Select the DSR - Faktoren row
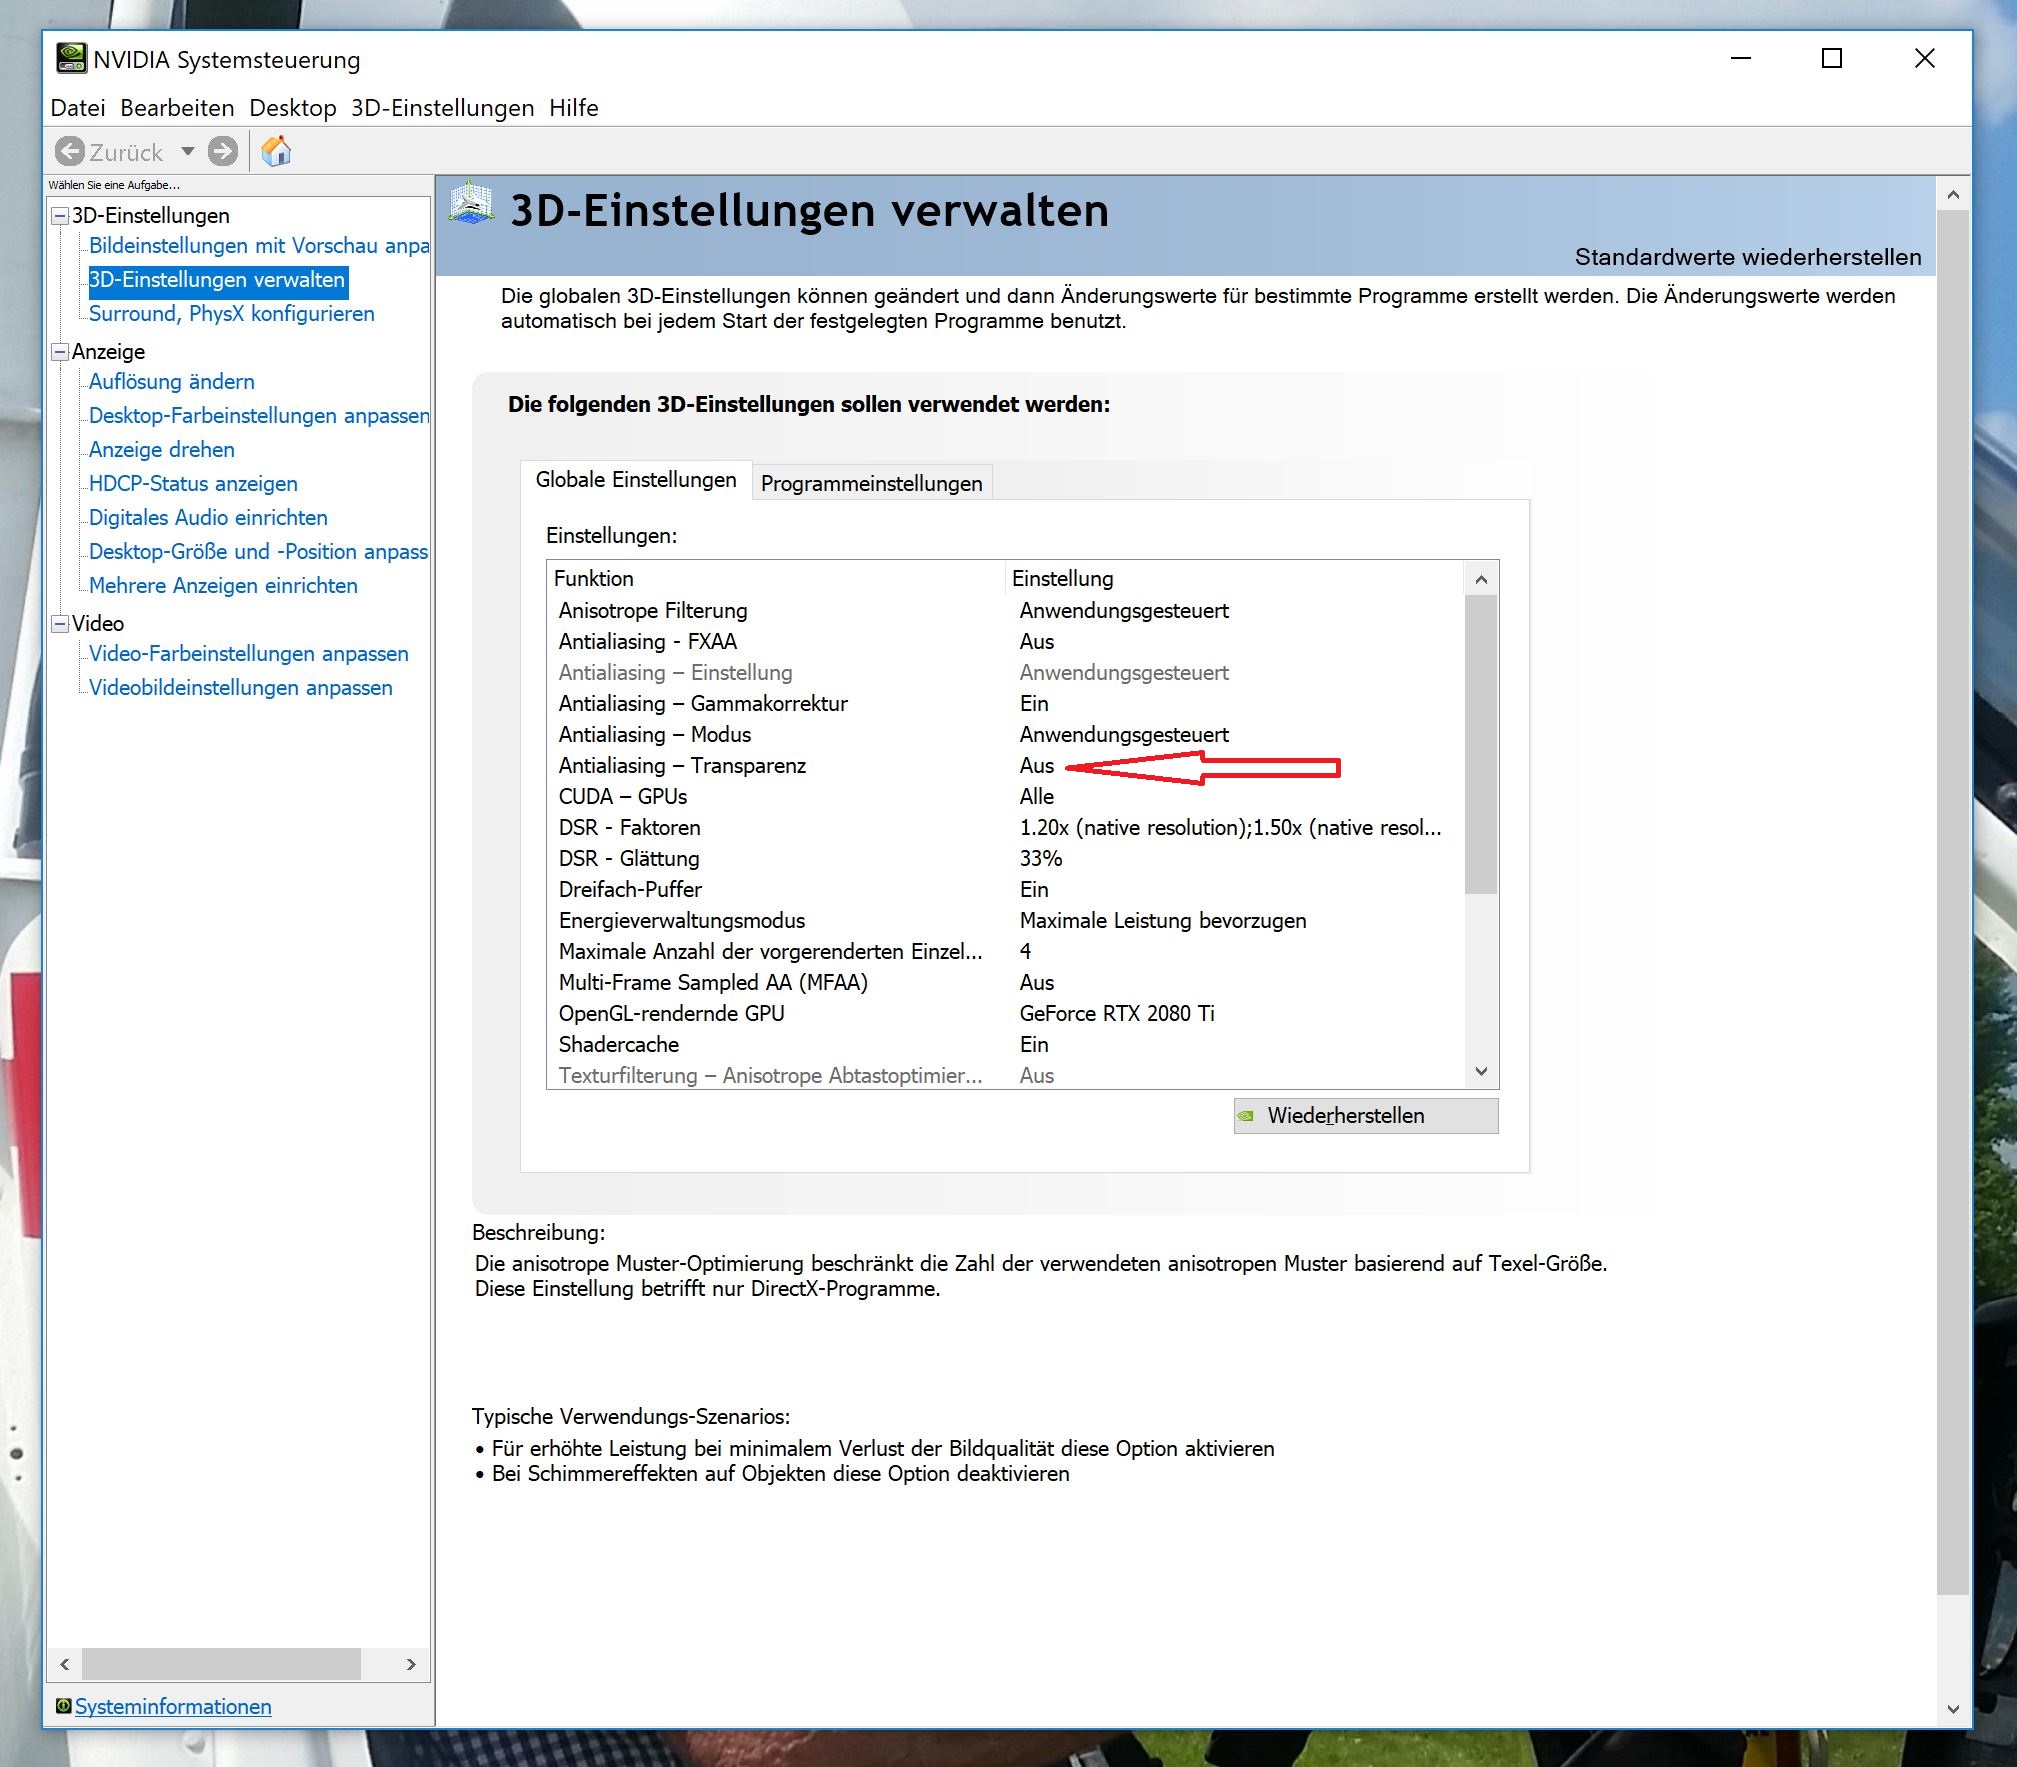Viewport: 2017px width, 1767px height. click(1005, 828)
